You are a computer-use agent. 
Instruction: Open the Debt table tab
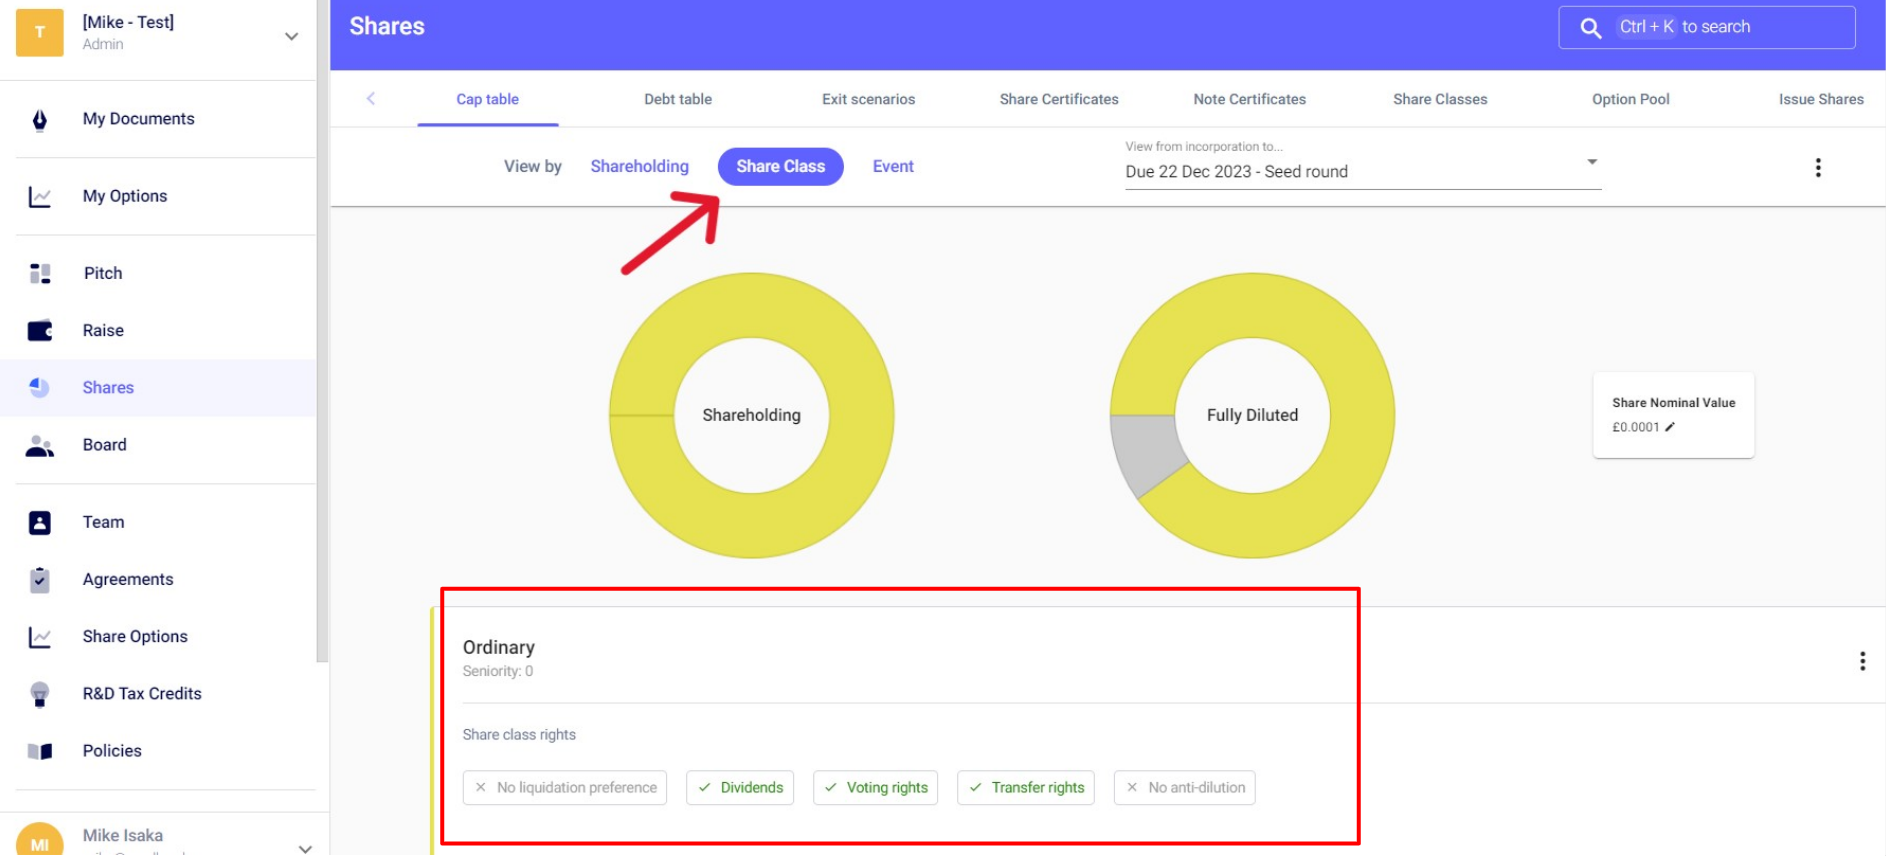677,99
